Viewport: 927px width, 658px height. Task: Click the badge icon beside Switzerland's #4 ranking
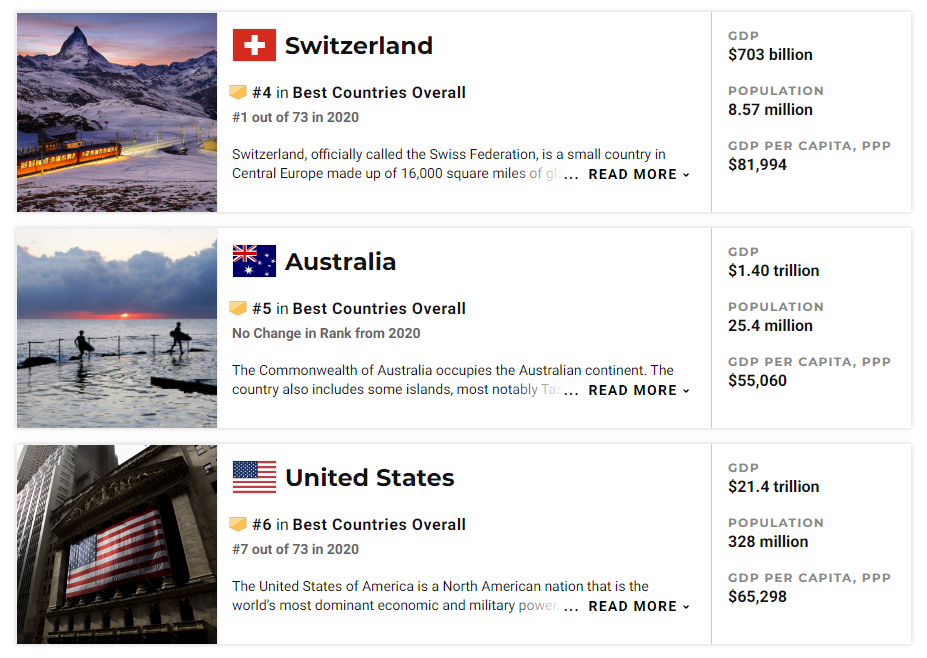click(238, 92)
